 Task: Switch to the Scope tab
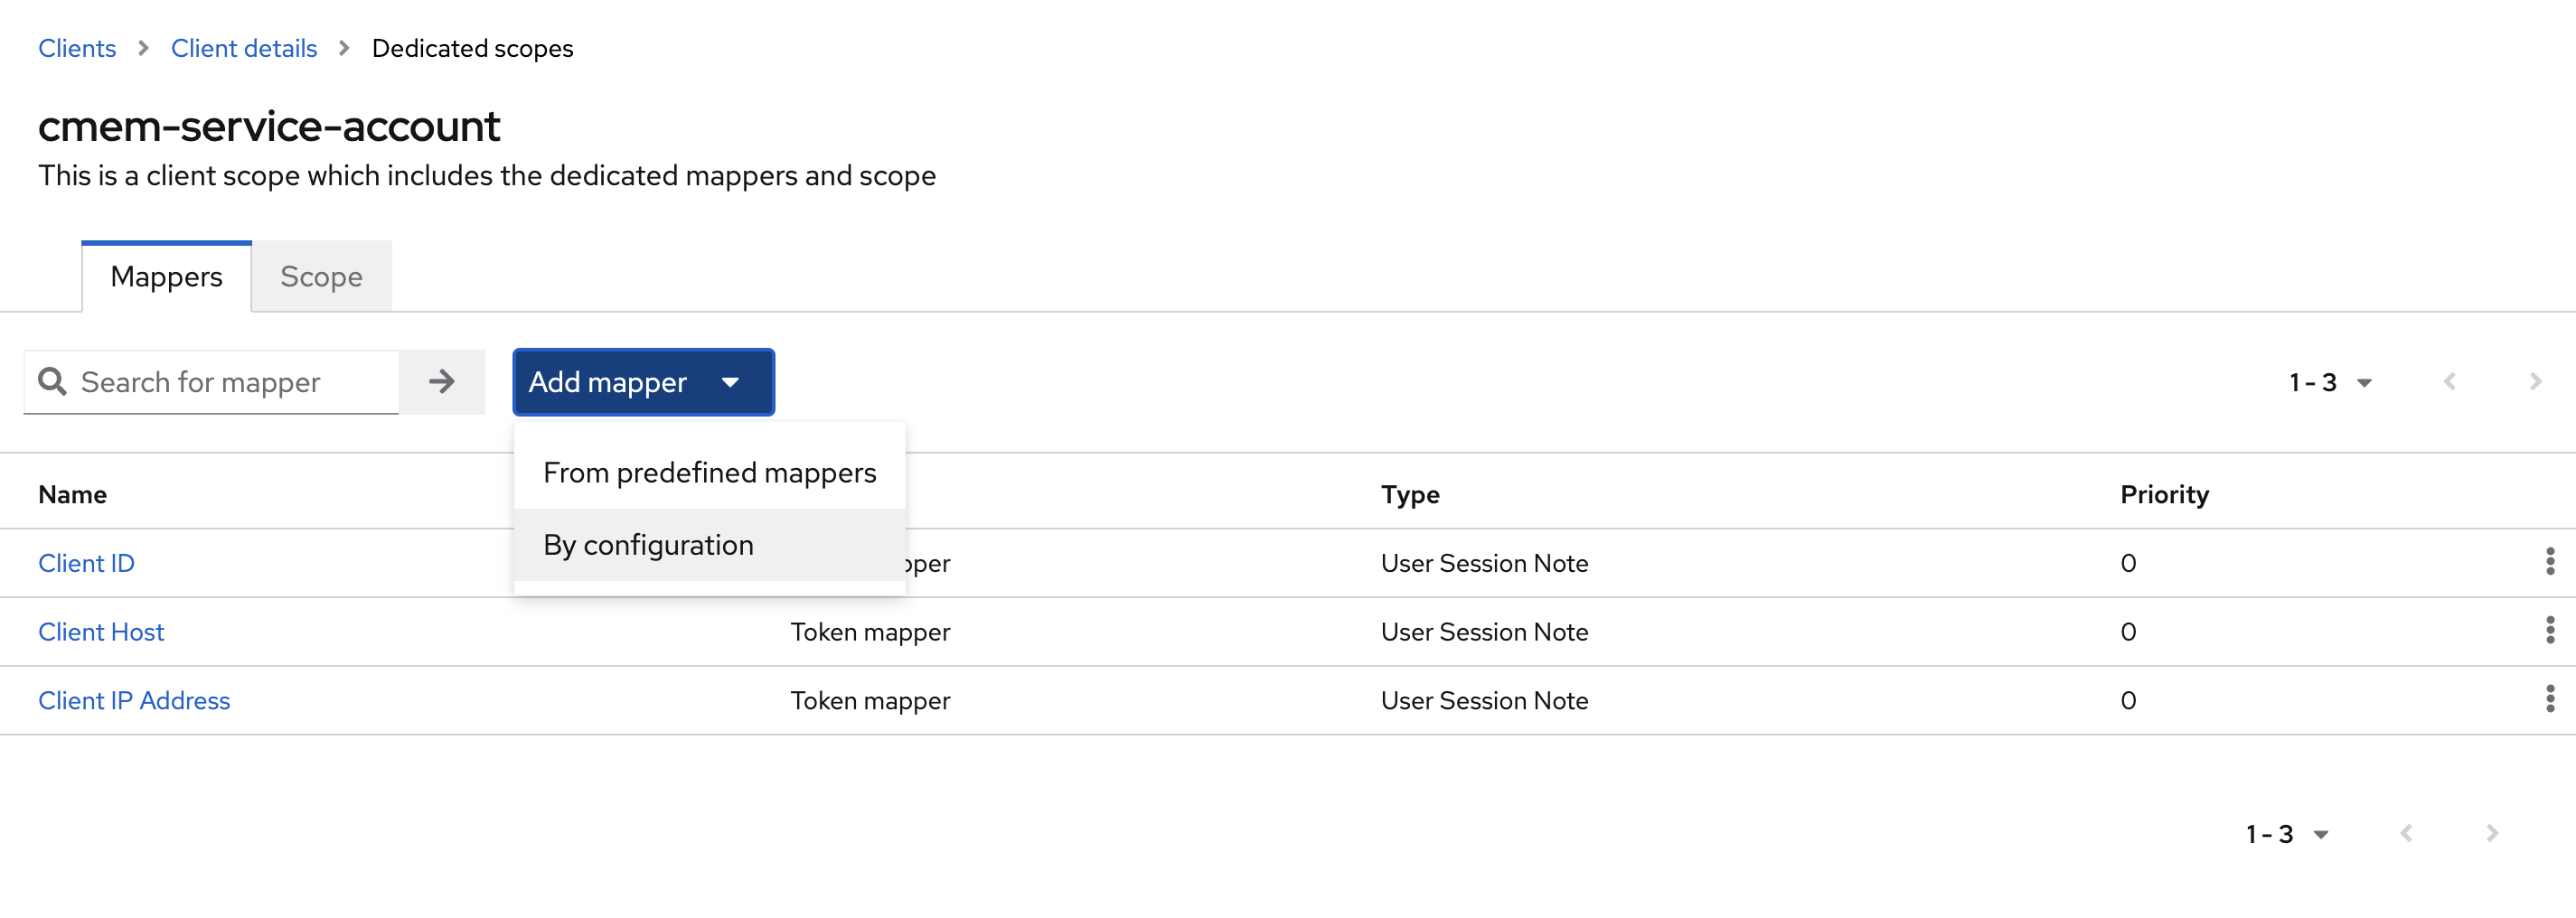pos(320,276)
